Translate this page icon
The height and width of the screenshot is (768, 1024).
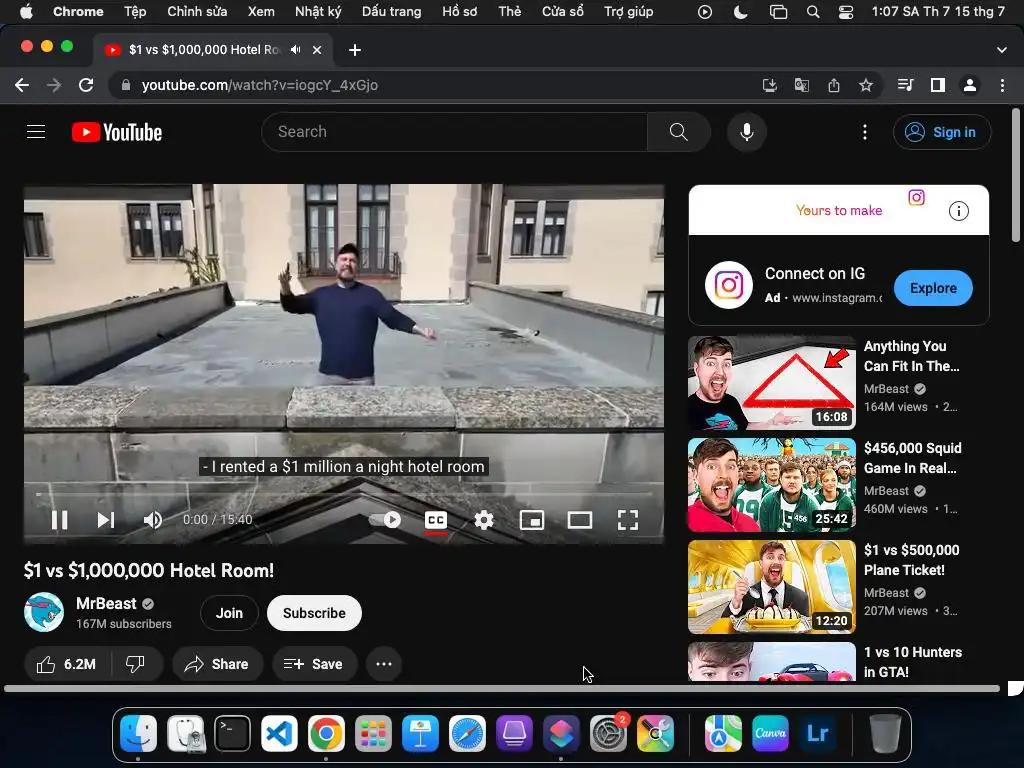pyautogui.click(x=801, y=85)
